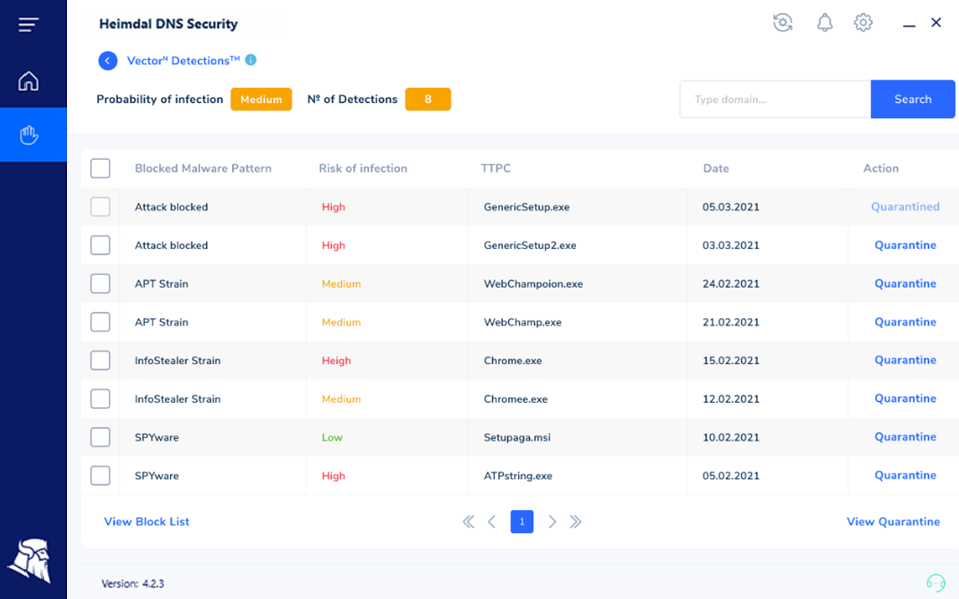
Task: Open the support headset icon
Action: (x=936, y=582)
